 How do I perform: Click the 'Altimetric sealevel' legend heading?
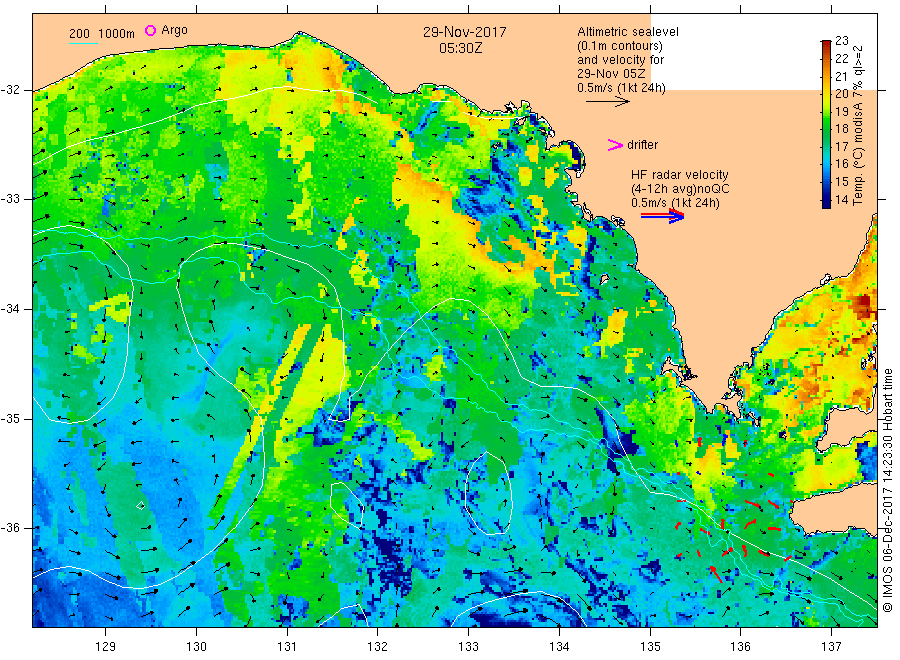[628, 32]
